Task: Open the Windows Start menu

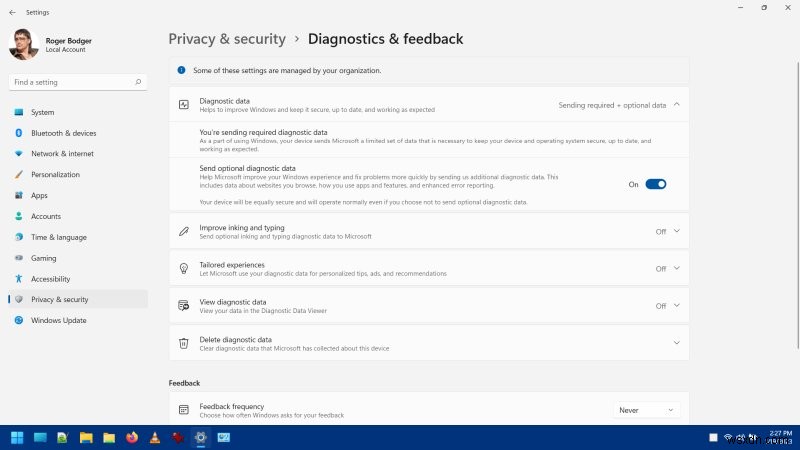Action: tap(17, 438)
